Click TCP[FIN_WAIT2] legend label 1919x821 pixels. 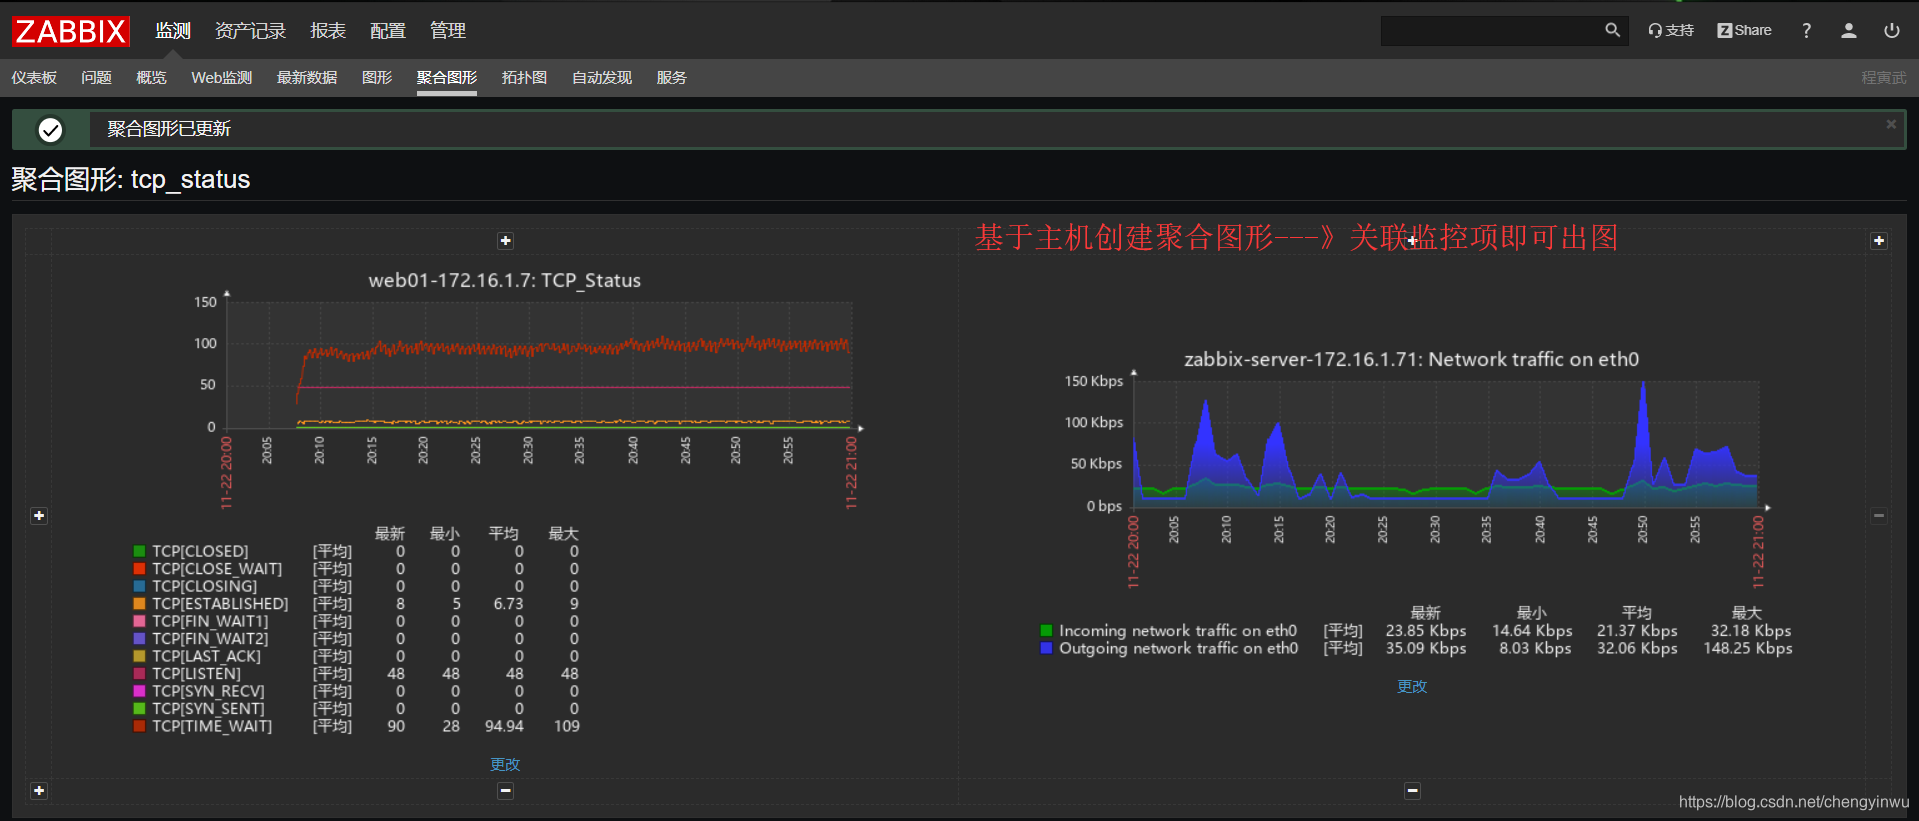pos(210,639)
